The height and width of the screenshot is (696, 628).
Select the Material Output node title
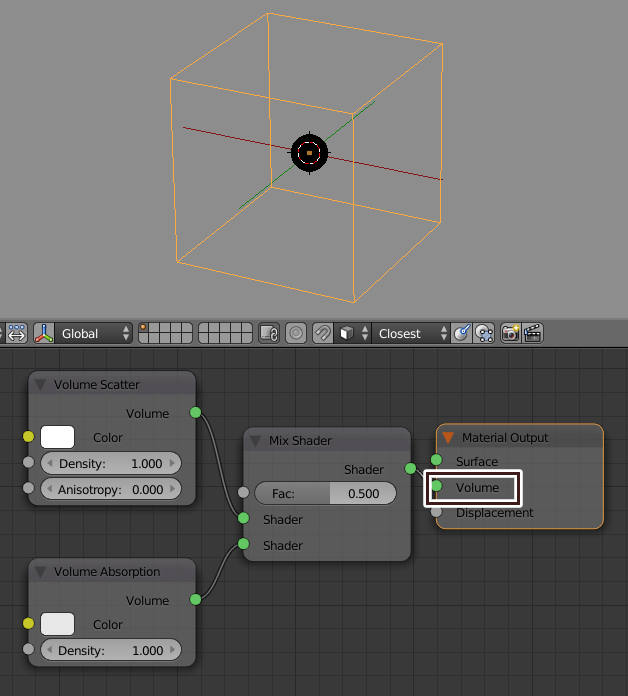pos(505,438)
